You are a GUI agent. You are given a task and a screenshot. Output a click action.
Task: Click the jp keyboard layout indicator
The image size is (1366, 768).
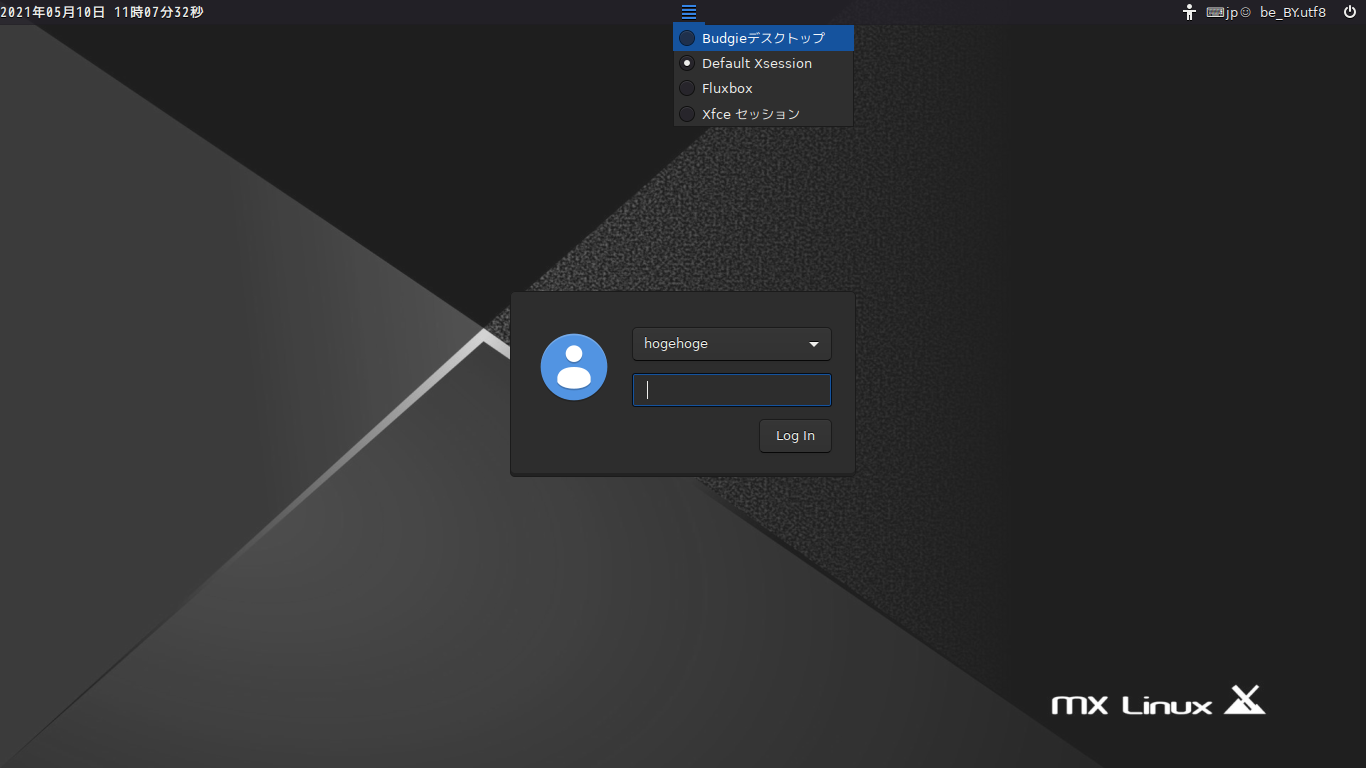(x=1228, y=12)
